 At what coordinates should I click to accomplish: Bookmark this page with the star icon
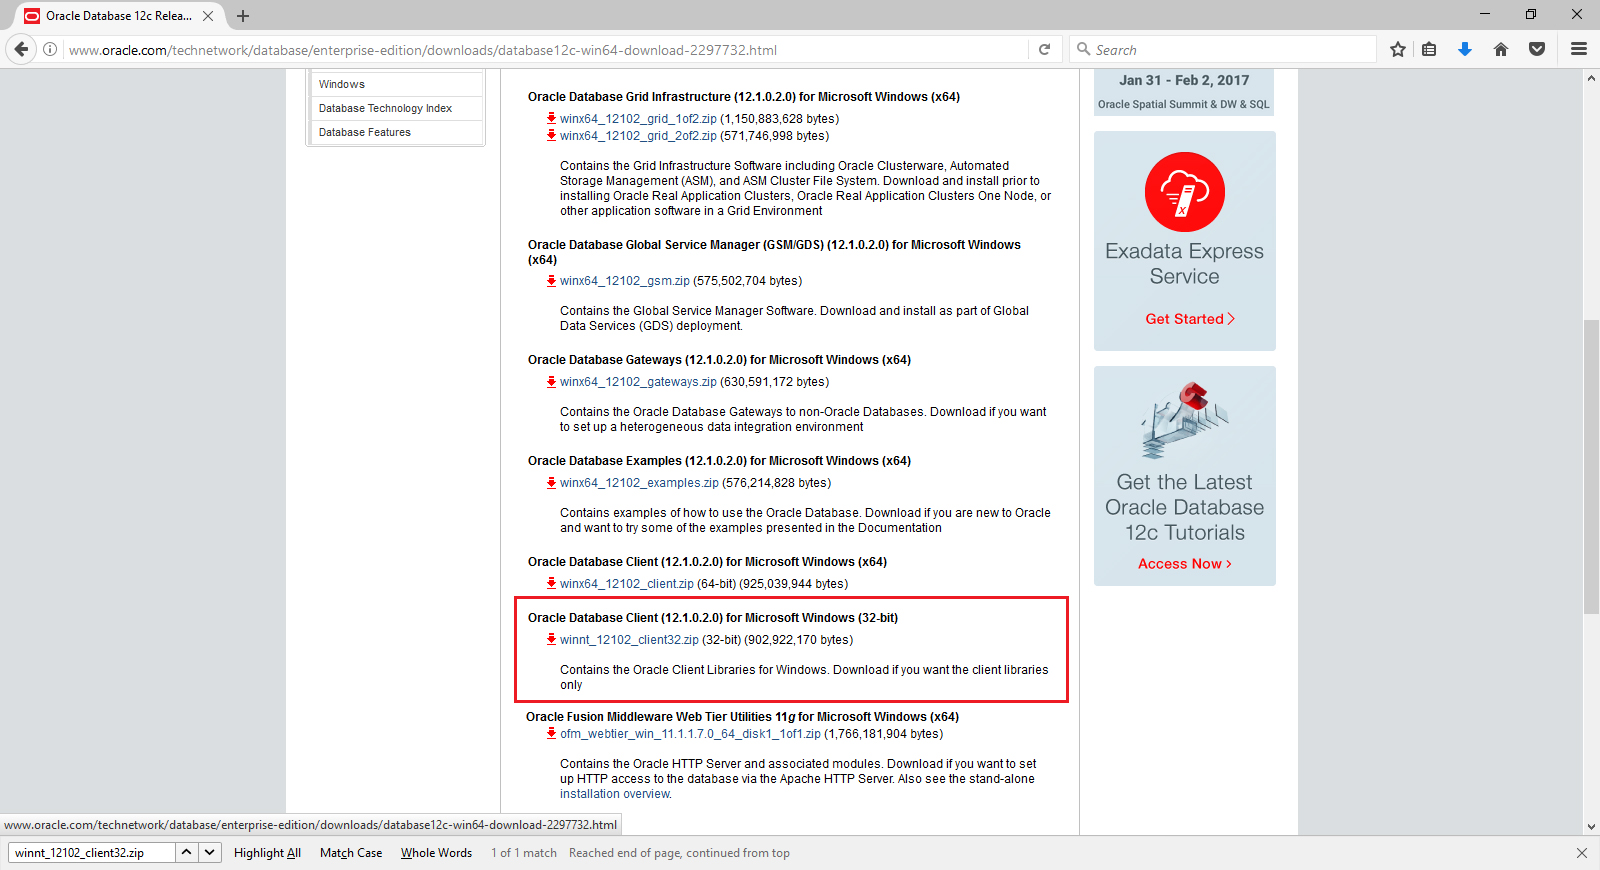pos(1398,49)
